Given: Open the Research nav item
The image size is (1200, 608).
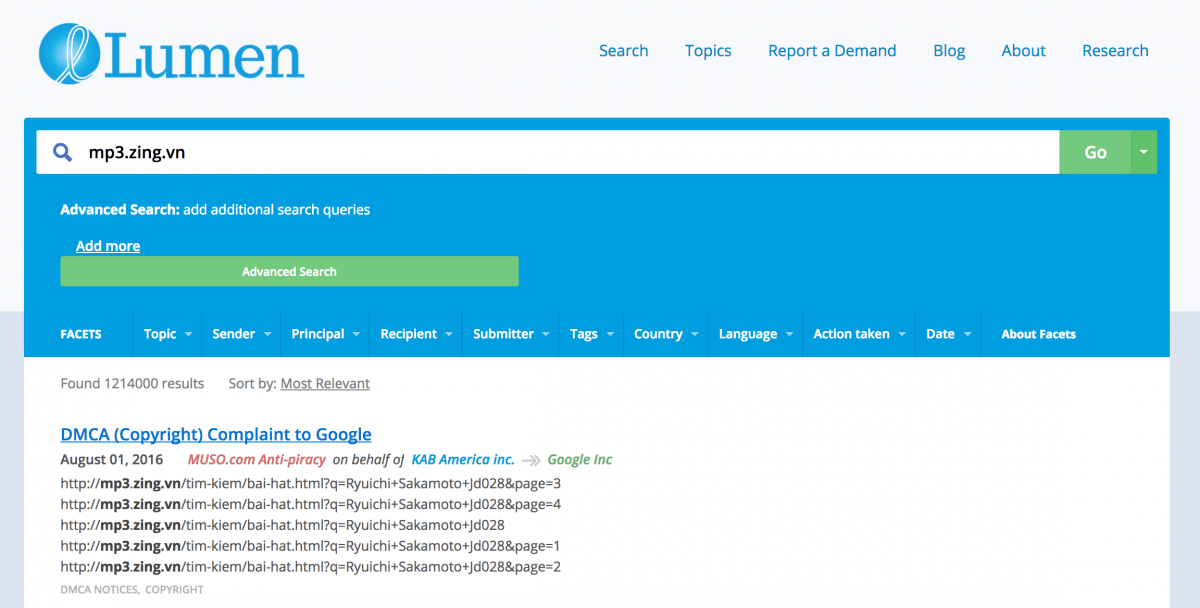Looking at the screenshot, I should coord(1115,51).
